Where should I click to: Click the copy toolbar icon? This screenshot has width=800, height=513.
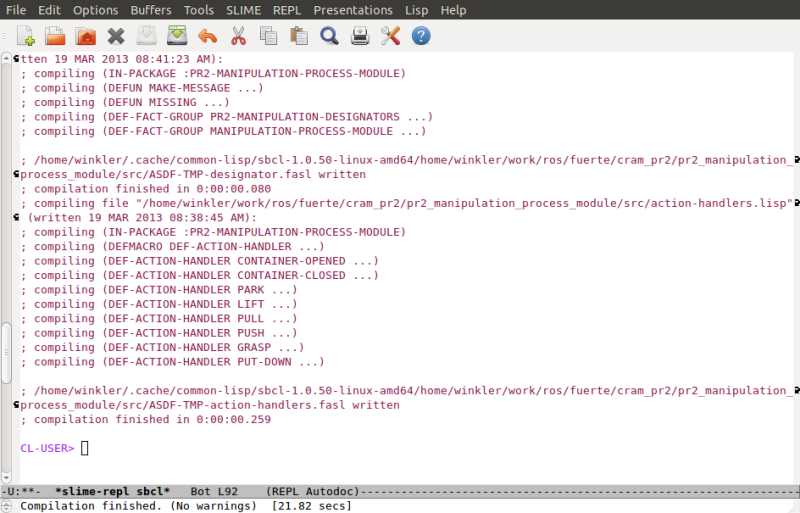tap(268, 37)
